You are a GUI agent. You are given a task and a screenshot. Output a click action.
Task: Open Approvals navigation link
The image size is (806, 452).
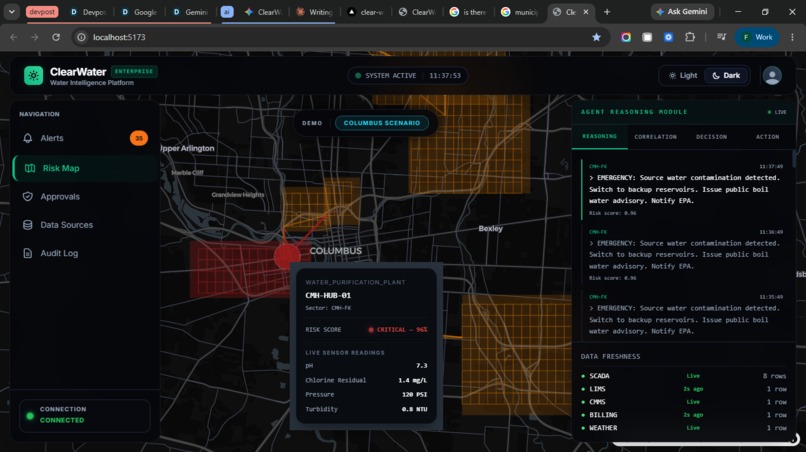pyautogui.click(x=60, y=196)
